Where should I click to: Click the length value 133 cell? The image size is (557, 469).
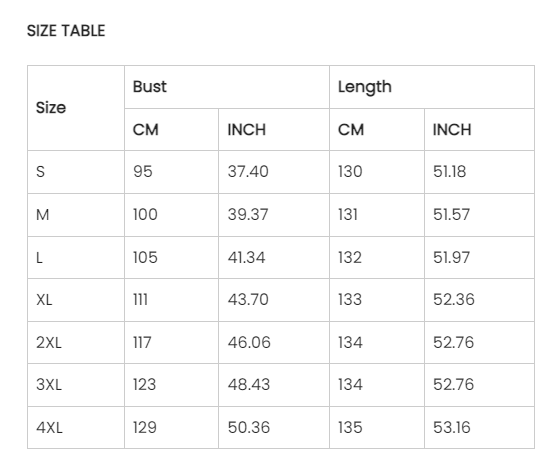377,300
